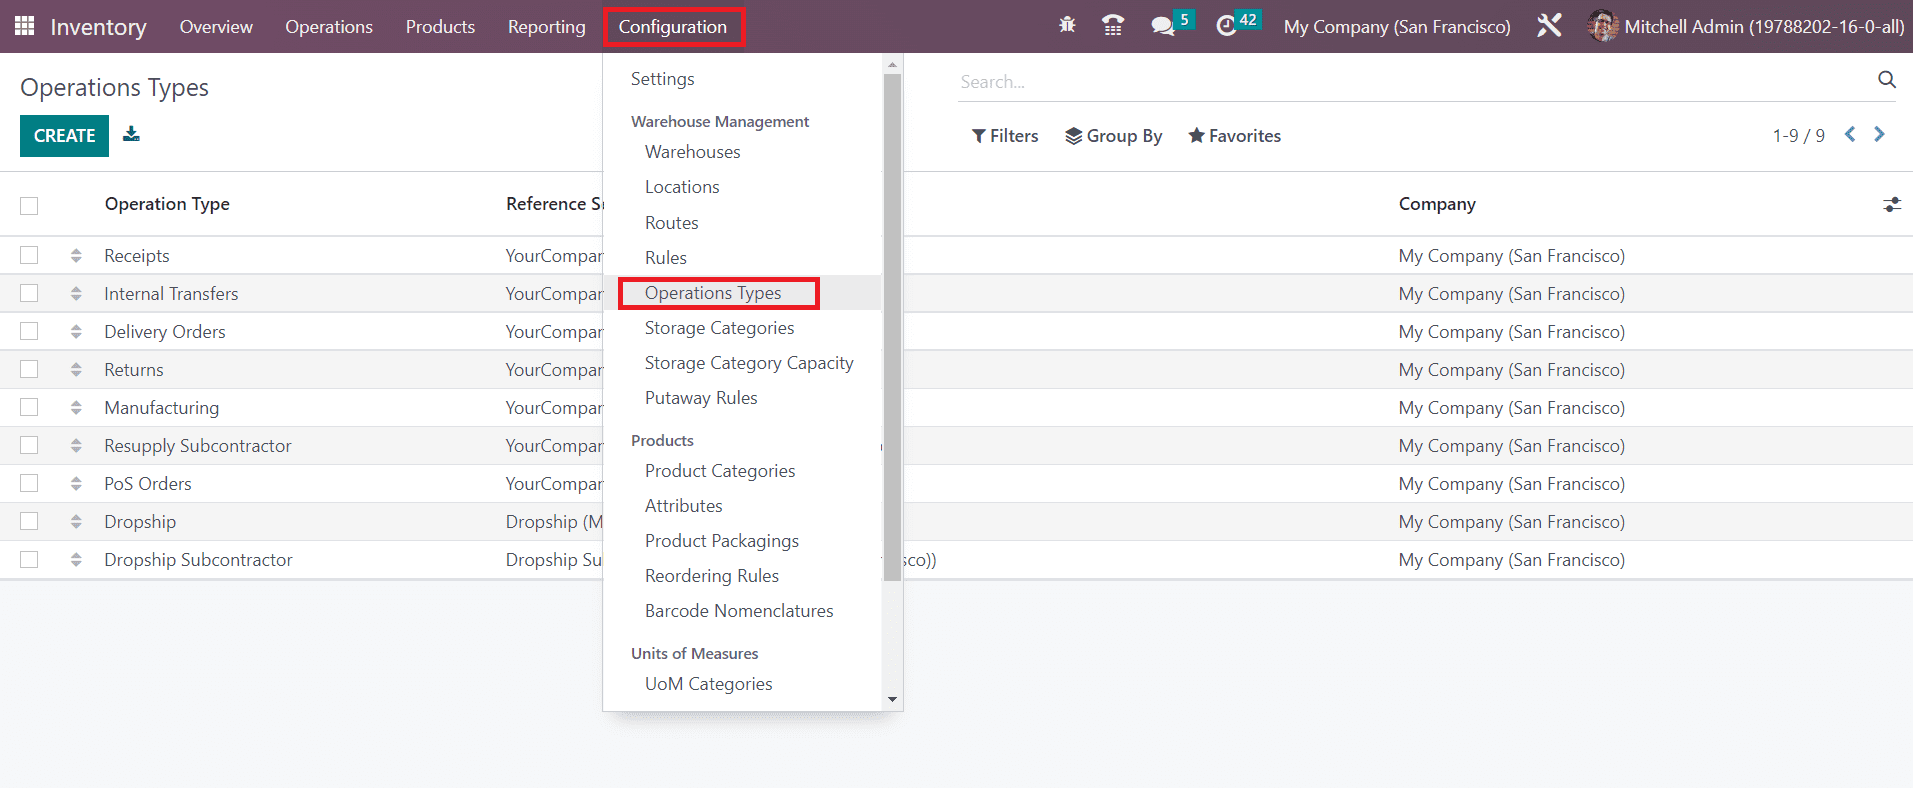Click the import records download icon

click(131, 134)
